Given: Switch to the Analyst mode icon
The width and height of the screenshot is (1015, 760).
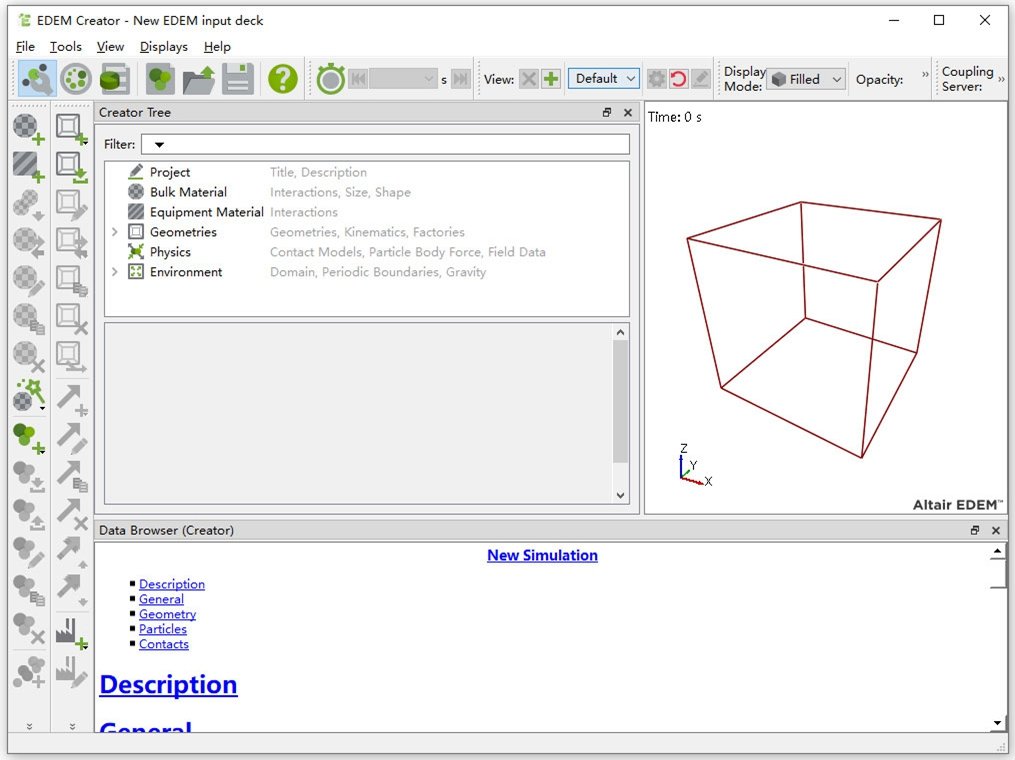Looking at the screenshot, I should click(x=115, y=79).
